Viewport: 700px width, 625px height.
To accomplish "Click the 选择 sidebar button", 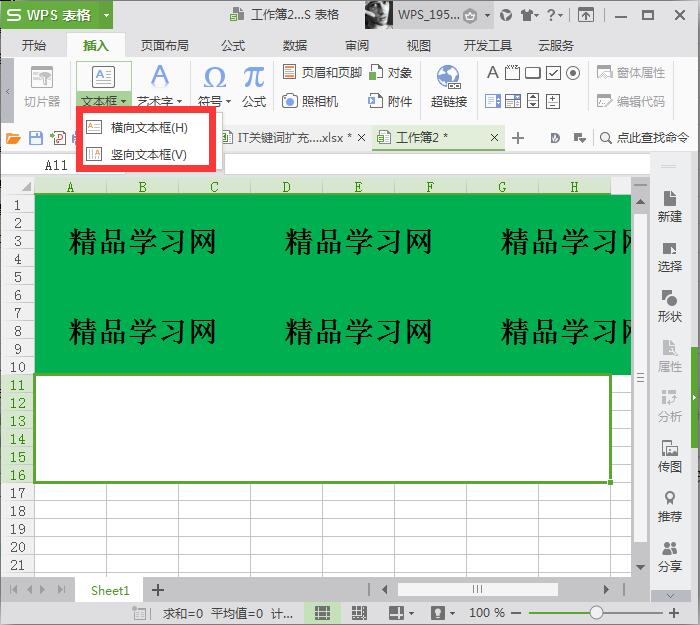I will [x=670, y=257].
